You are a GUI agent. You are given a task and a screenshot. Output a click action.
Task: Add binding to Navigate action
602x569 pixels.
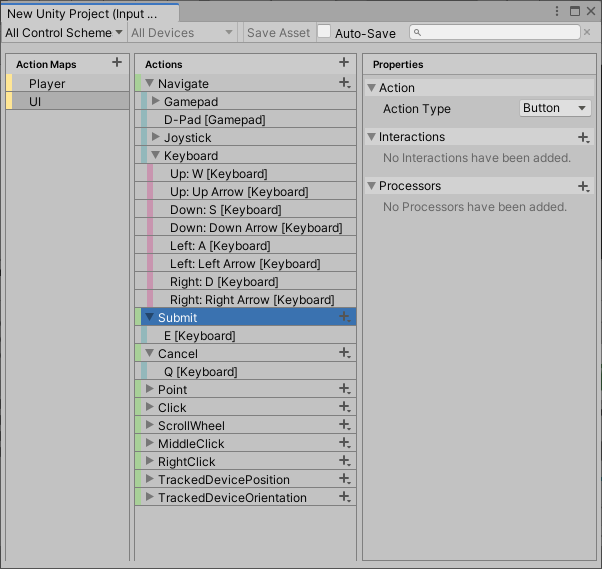[x=344, y=83]
